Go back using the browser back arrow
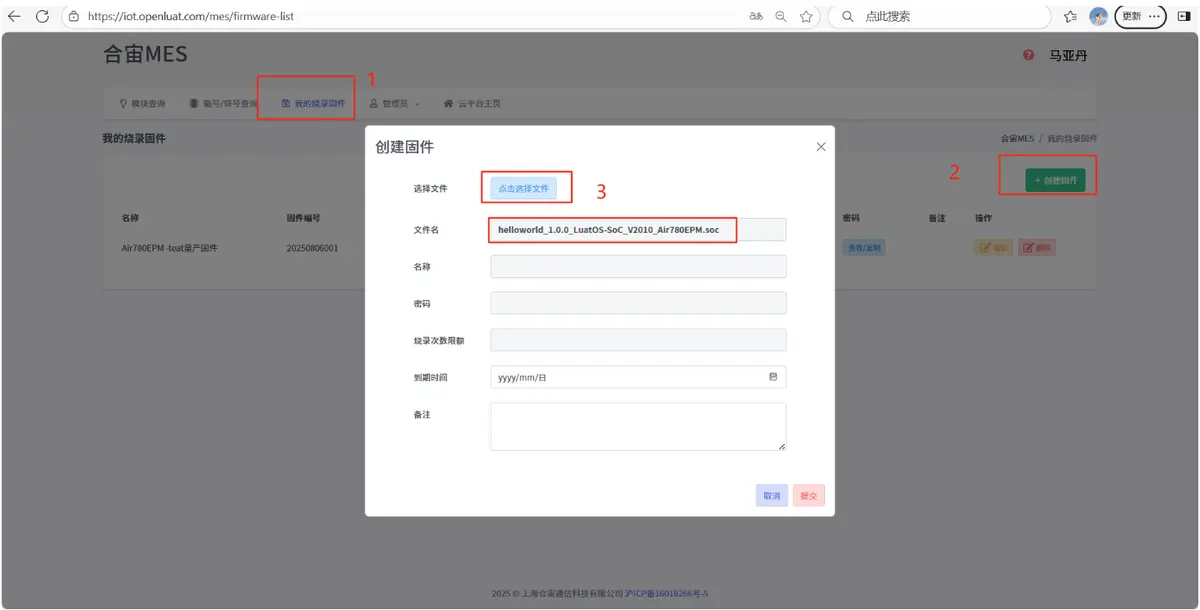The image size is (1200, 610). click(14, 16)
